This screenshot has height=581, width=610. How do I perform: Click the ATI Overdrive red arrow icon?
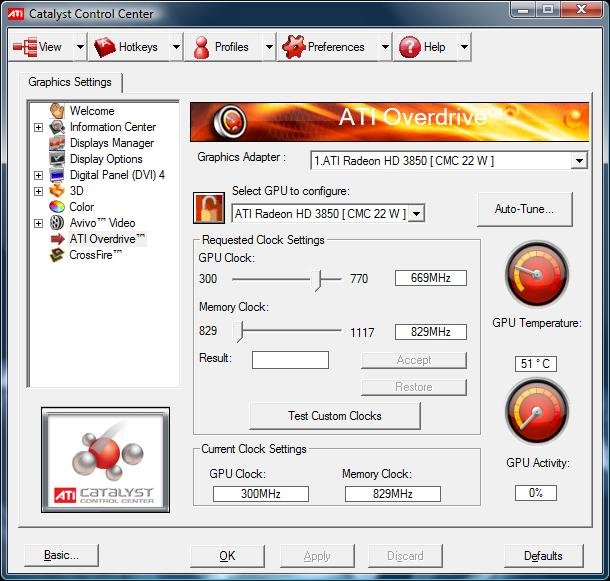(58, 239)
